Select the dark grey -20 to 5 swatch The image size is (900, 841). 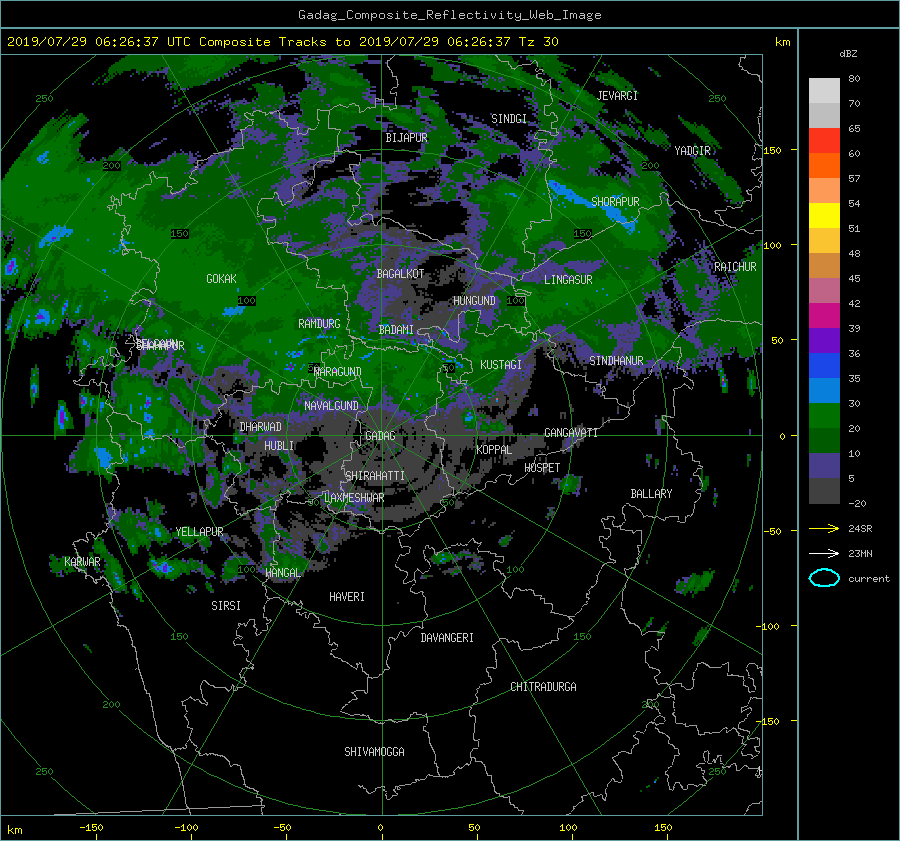coord(824,491)
